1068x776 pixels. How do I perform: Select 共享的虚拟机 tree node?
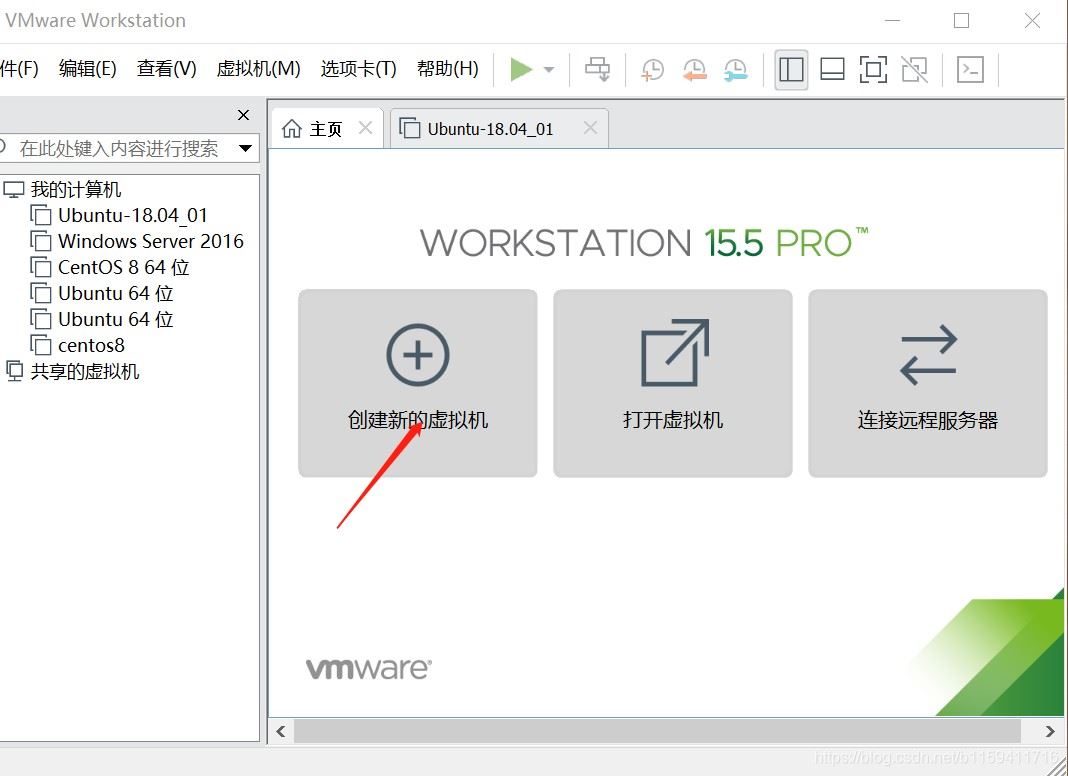coord(84,371)
